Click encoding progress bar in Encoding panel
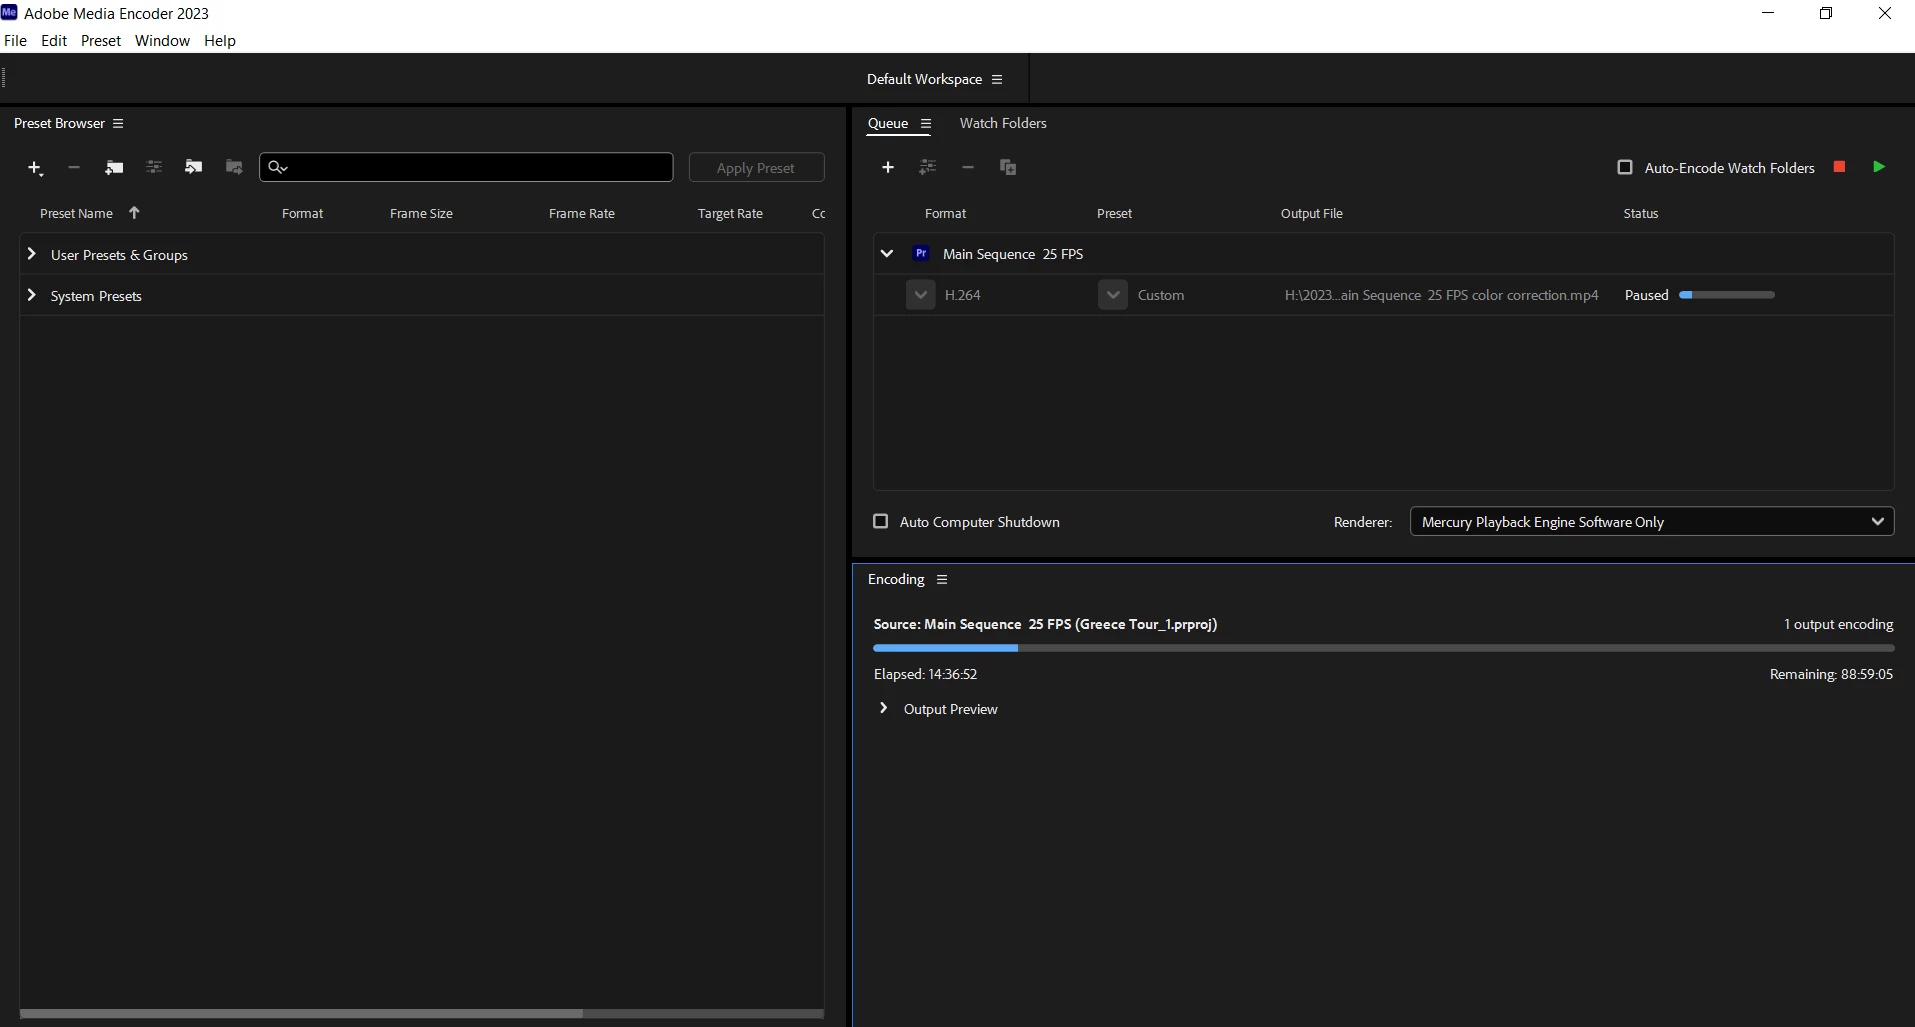 pos(1384,648)
